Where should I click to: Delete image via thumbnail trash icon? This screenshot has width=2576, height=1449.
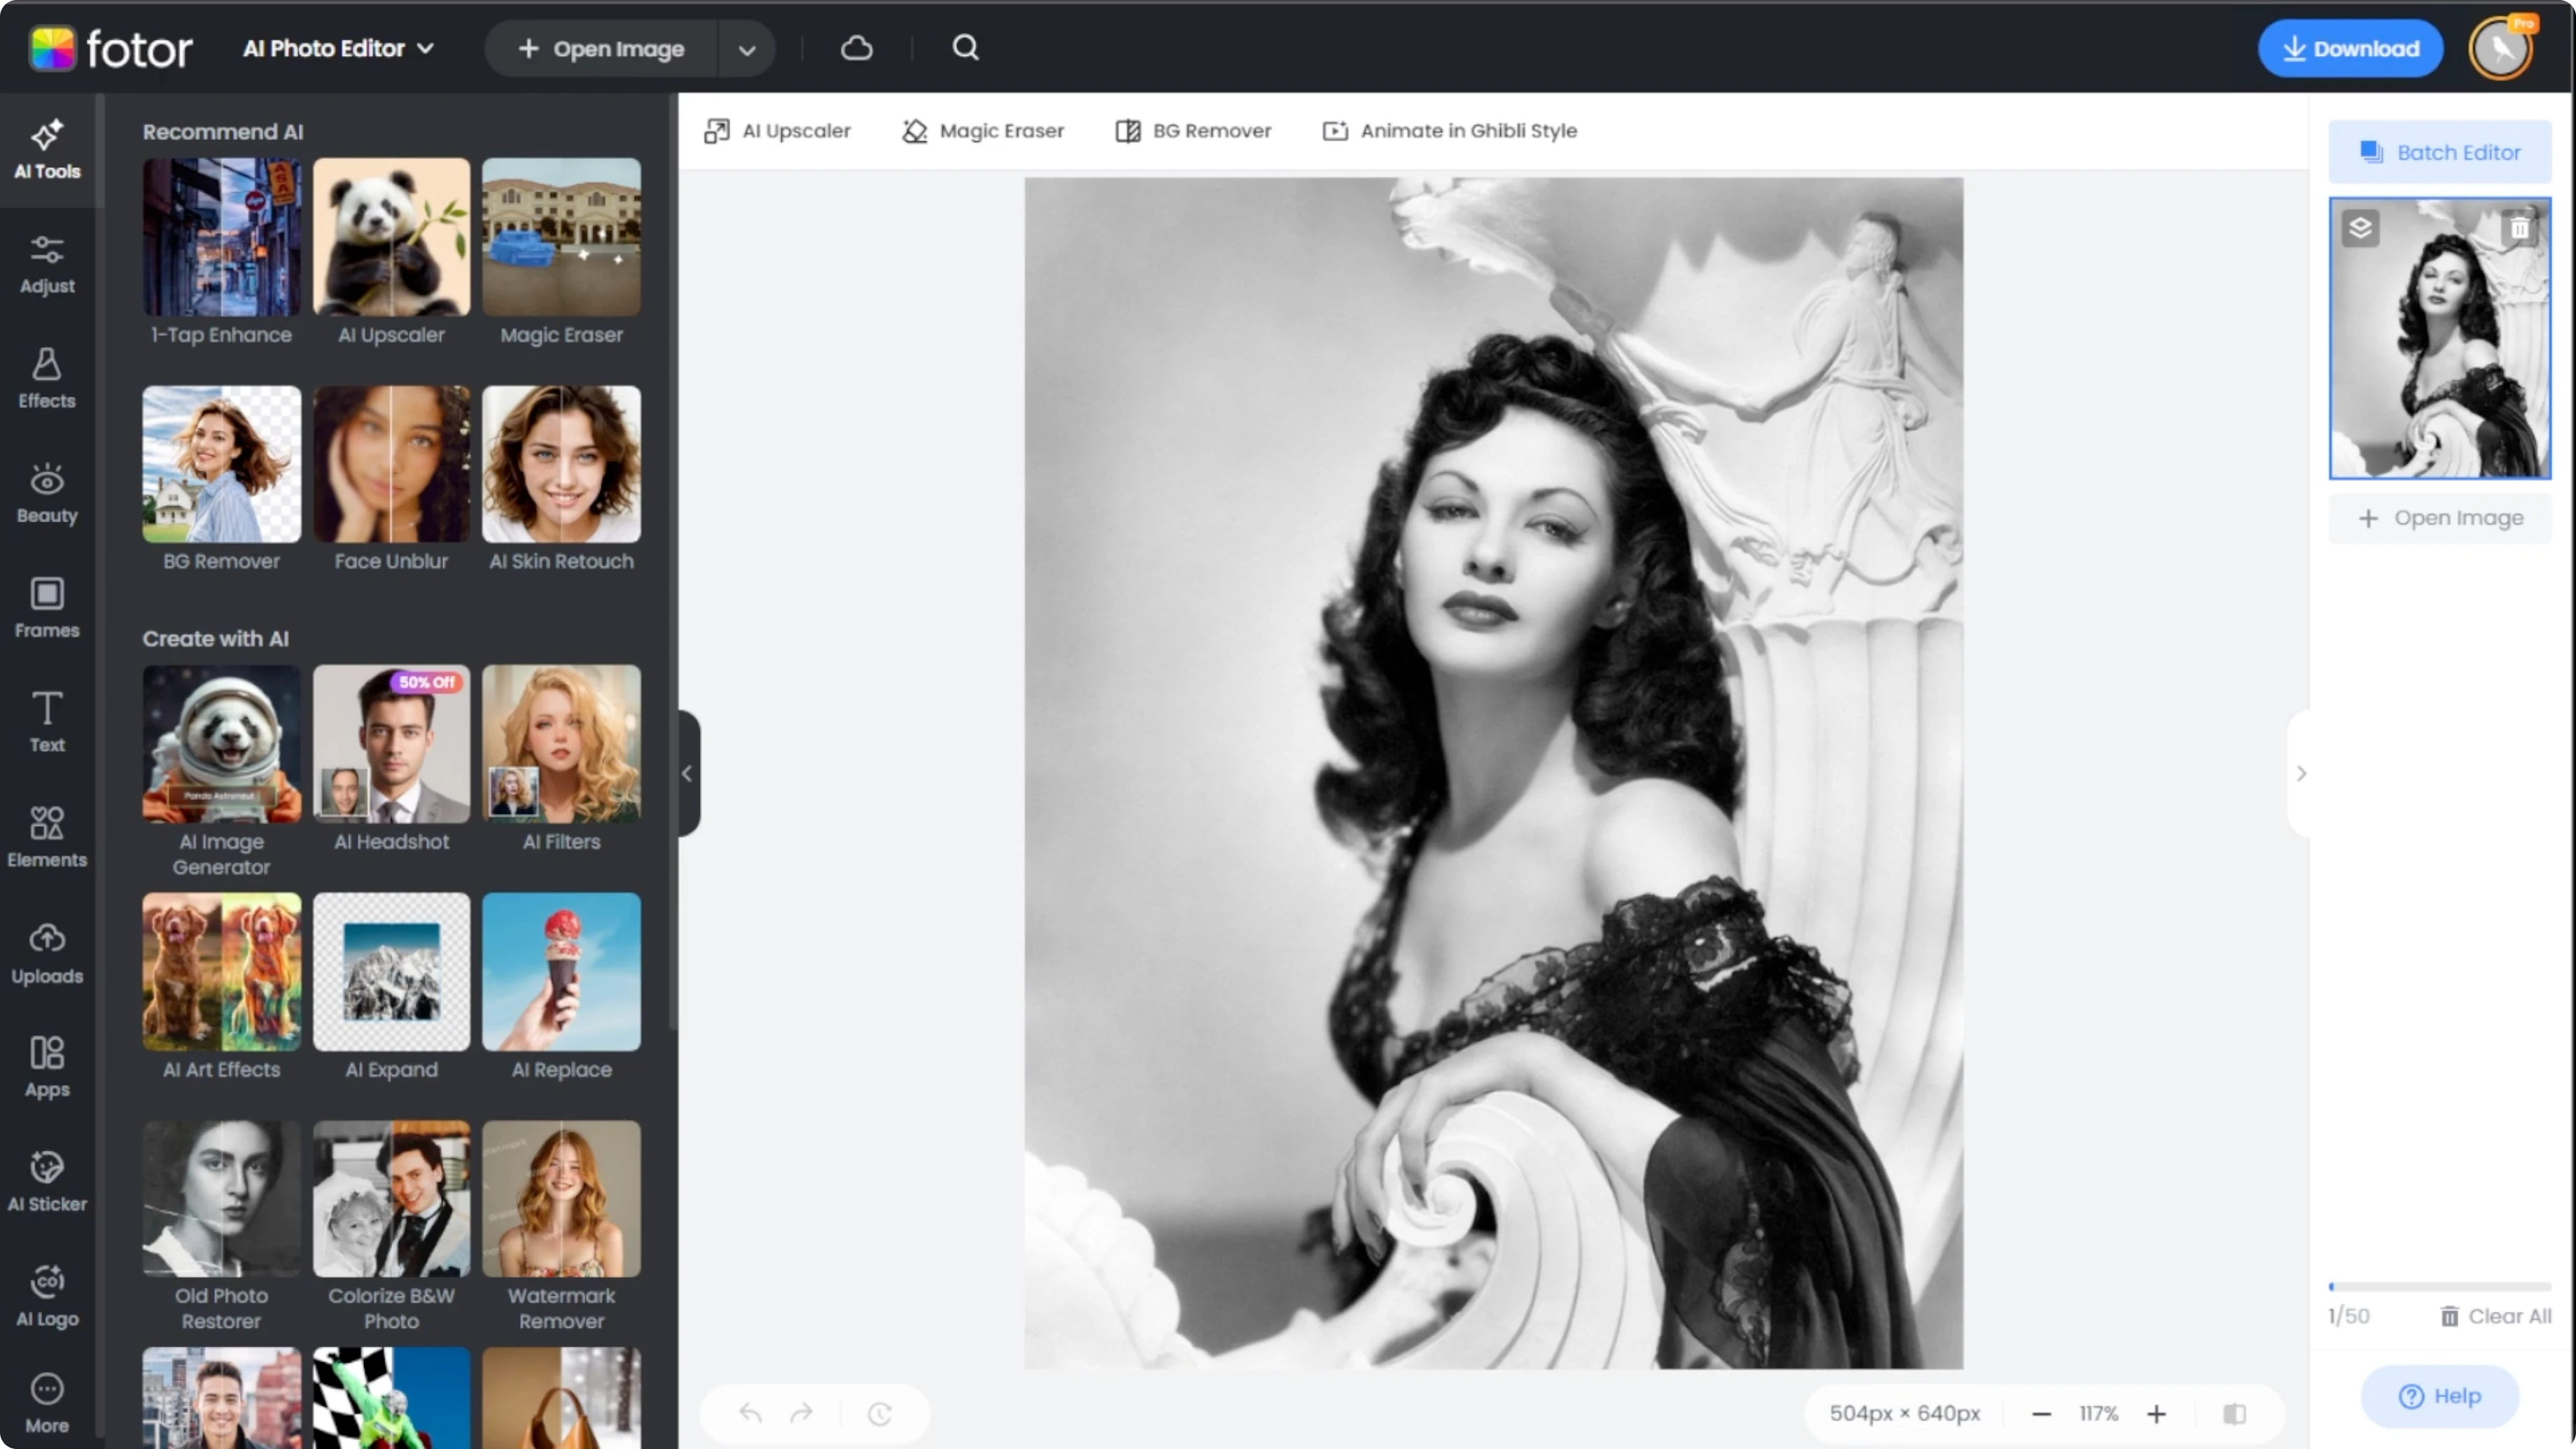2519,229
